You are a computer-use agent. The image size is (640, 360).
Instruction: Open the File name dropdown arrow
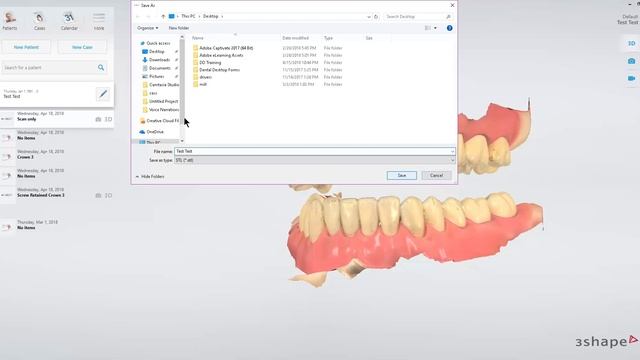tap(452, 151)
